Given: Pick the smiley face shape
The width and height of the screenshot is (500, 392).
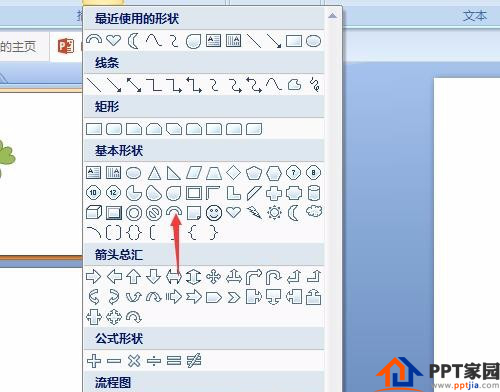Looking at the screenshot, I should pyautogui.click(x=214, y=212).
